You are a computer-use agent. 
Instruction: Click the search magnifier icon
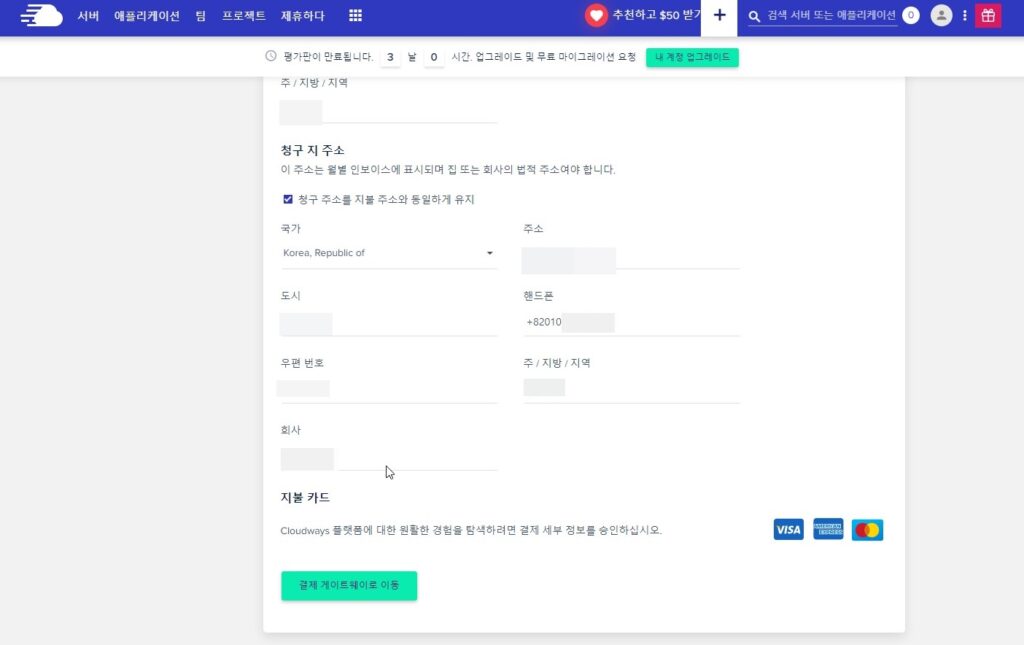point(754,16)
